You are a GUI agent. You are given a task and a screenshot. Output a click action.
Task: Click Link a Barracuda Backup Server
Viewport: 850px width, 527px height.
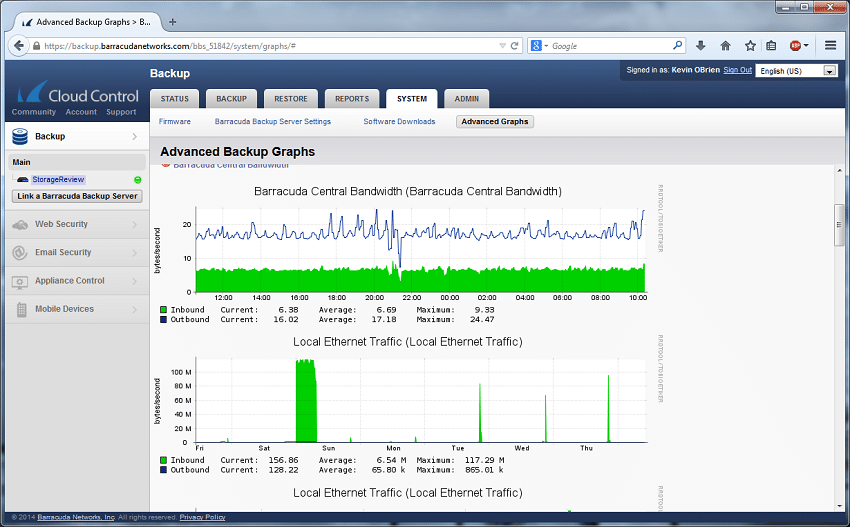77,196
